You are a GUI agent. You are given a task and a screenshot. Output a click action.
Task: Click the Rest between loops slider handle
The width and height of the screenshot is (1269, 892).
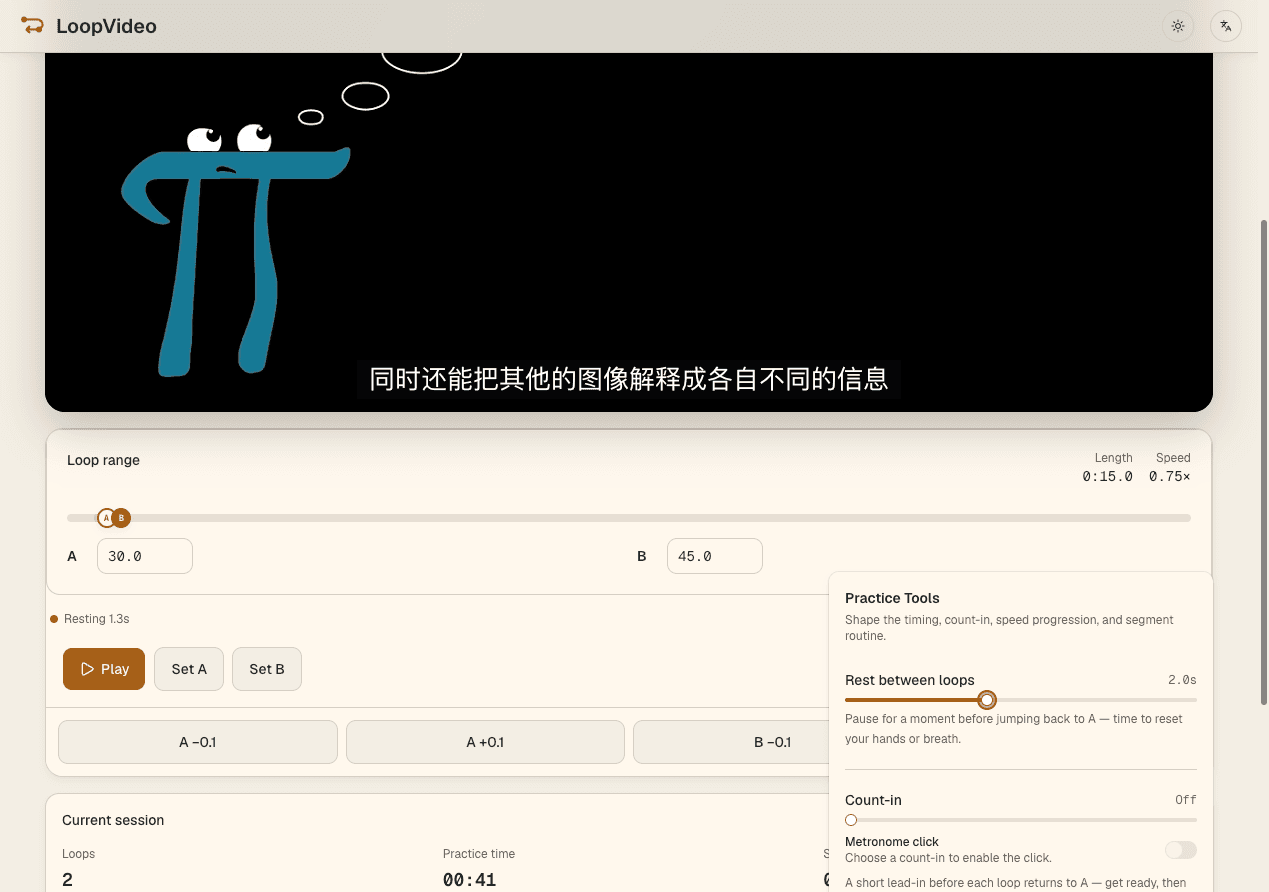(x=987, y=699)
